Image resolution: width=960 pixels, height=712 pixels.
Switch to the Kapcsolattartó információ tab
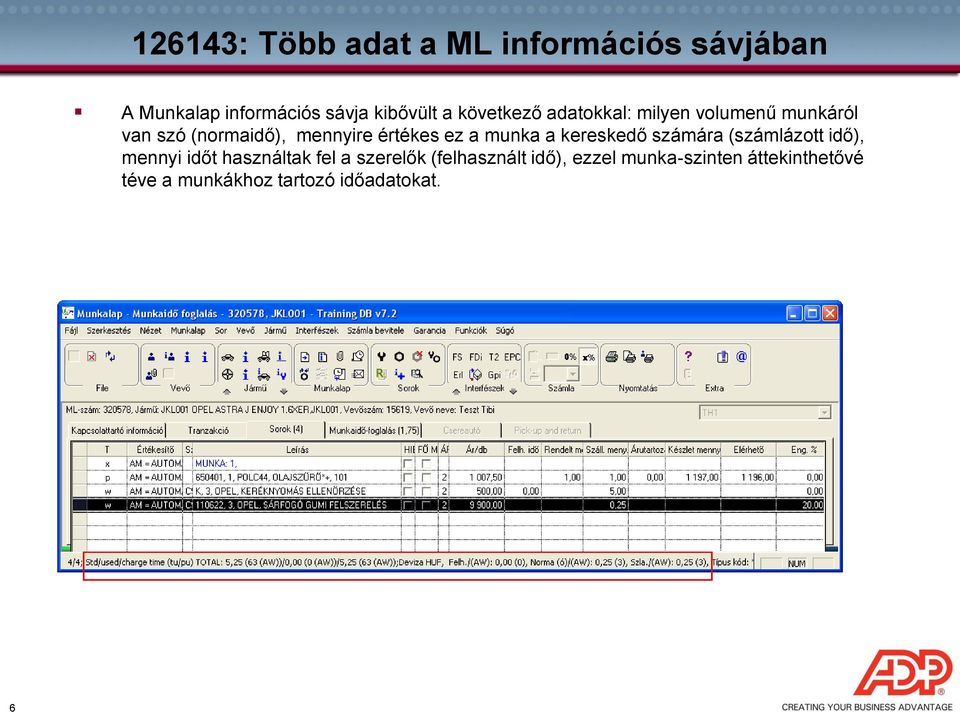(117, 430)
